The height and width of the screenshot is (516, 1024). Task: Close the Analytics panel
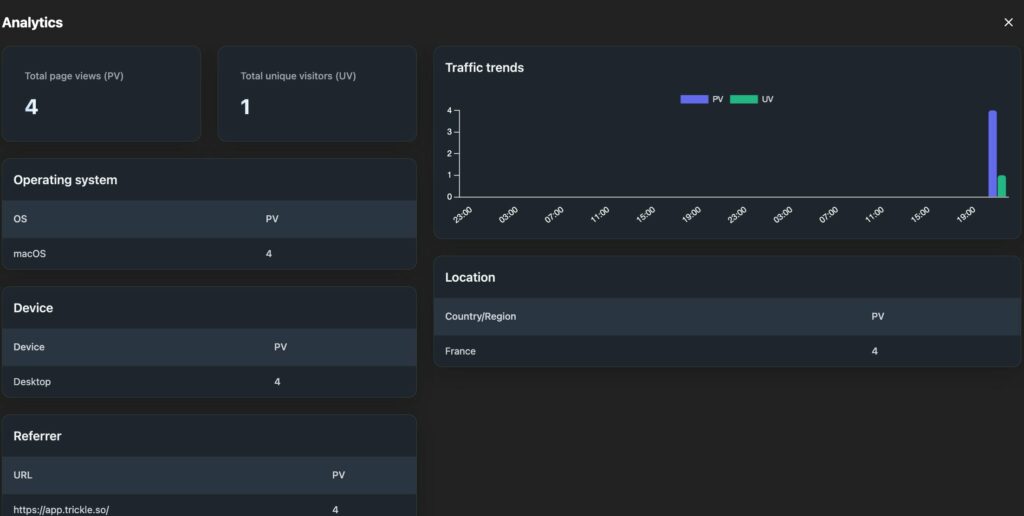pyautogui.click(x=1008, y=22)
